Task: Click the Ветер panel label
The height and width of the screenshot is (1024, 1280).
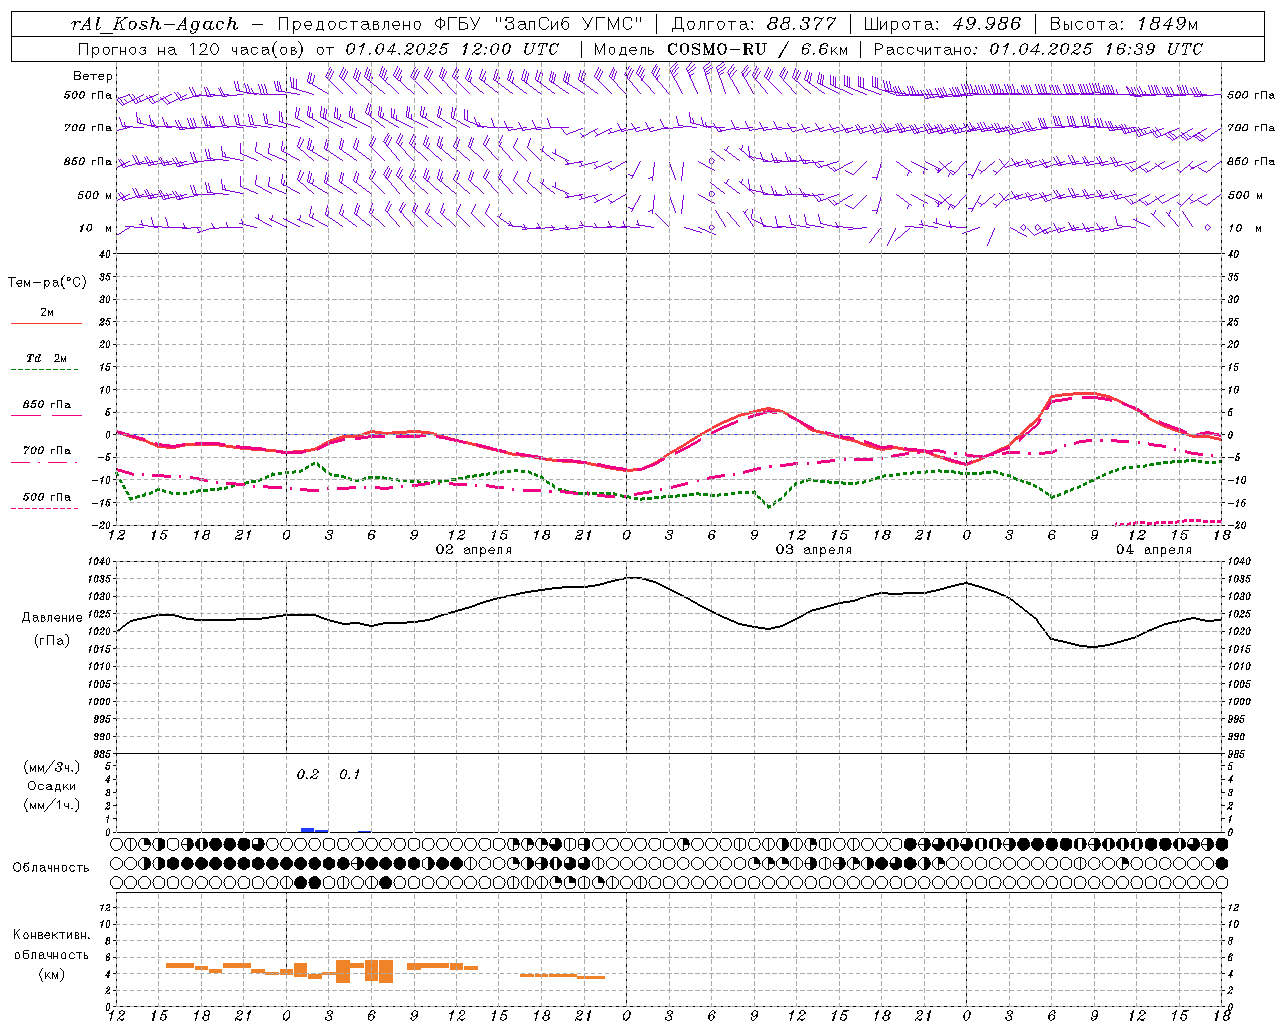Action: tap(93, 76)
